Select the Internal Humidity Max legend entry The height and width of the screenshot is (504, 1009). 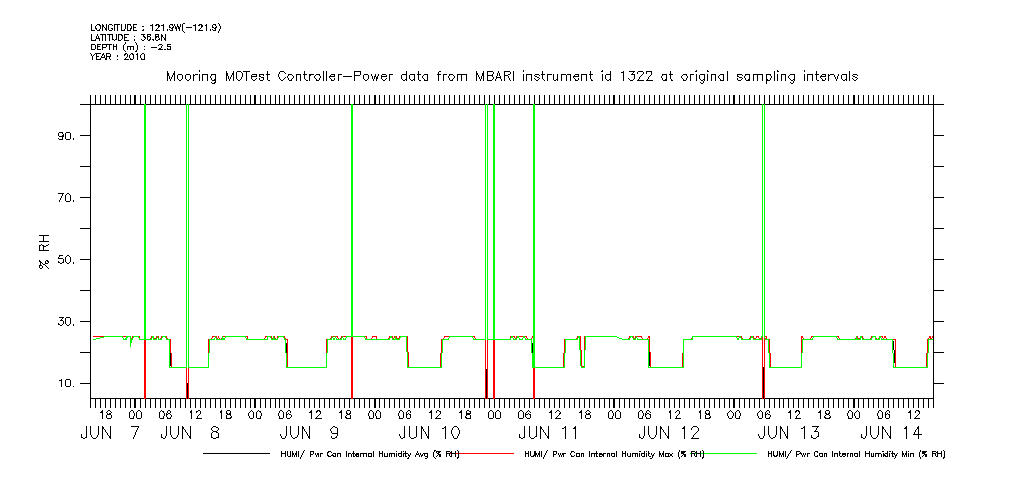(x=614, y=454)
